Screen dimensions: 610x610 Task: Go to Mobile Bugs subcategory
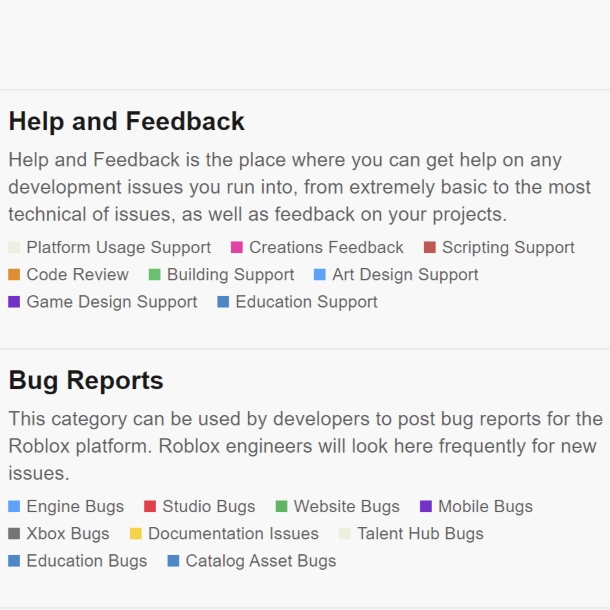(x=477, y=507)
